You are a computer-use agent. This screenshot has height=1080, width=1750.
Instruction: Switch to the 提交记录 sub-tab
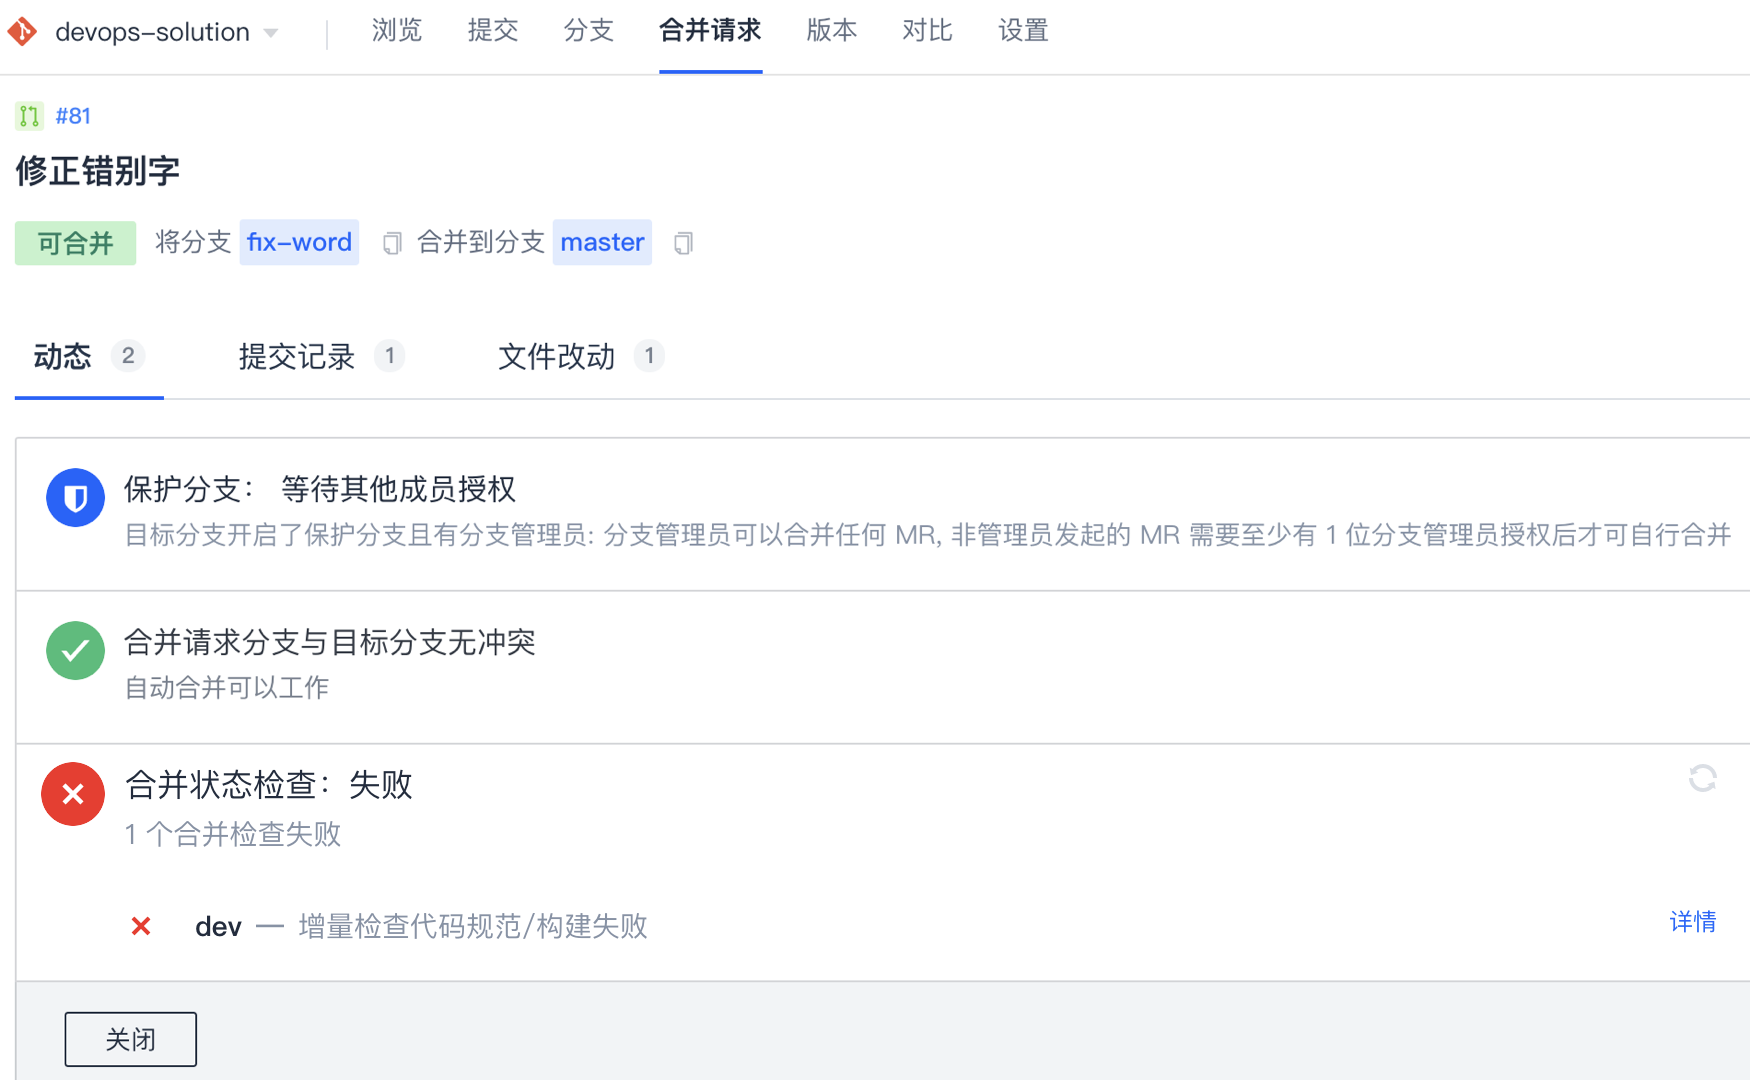pos(321,356)
